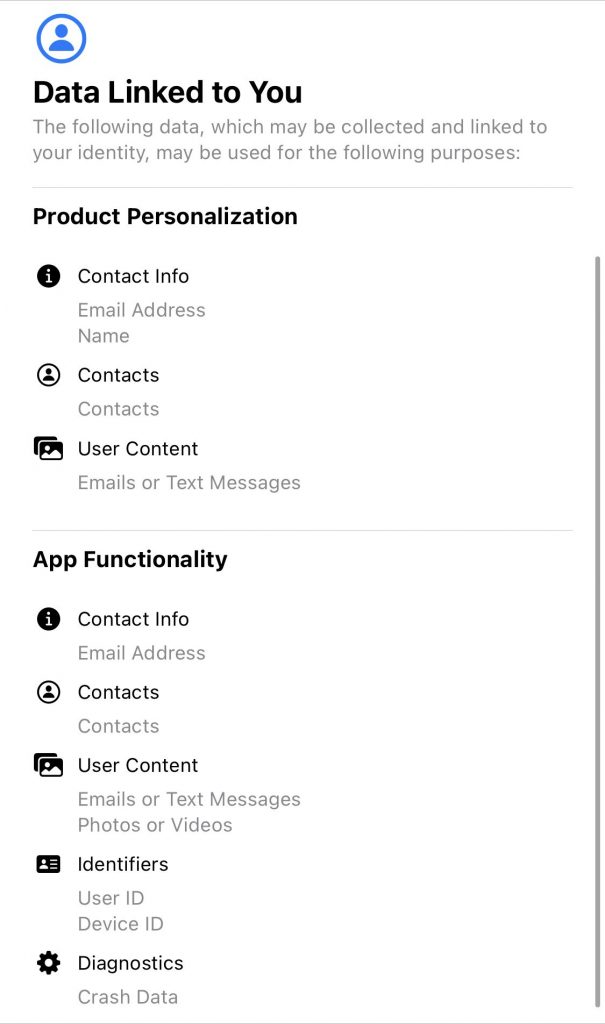The image size is (605, 1024).
Task: Click the Contact Info icon under Product Personalization
Action: pos(47,276)
